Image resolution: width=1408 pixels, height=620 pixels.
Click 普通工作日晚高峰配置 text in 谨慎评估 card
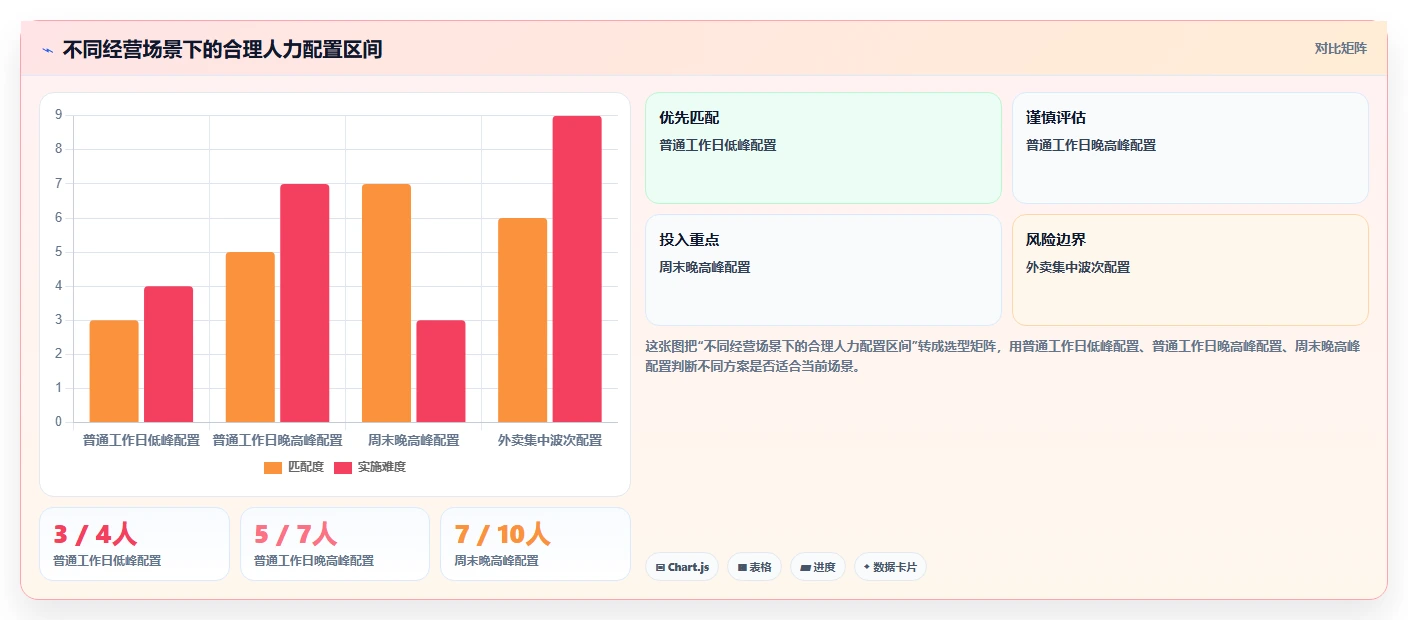click(1091, 145)
